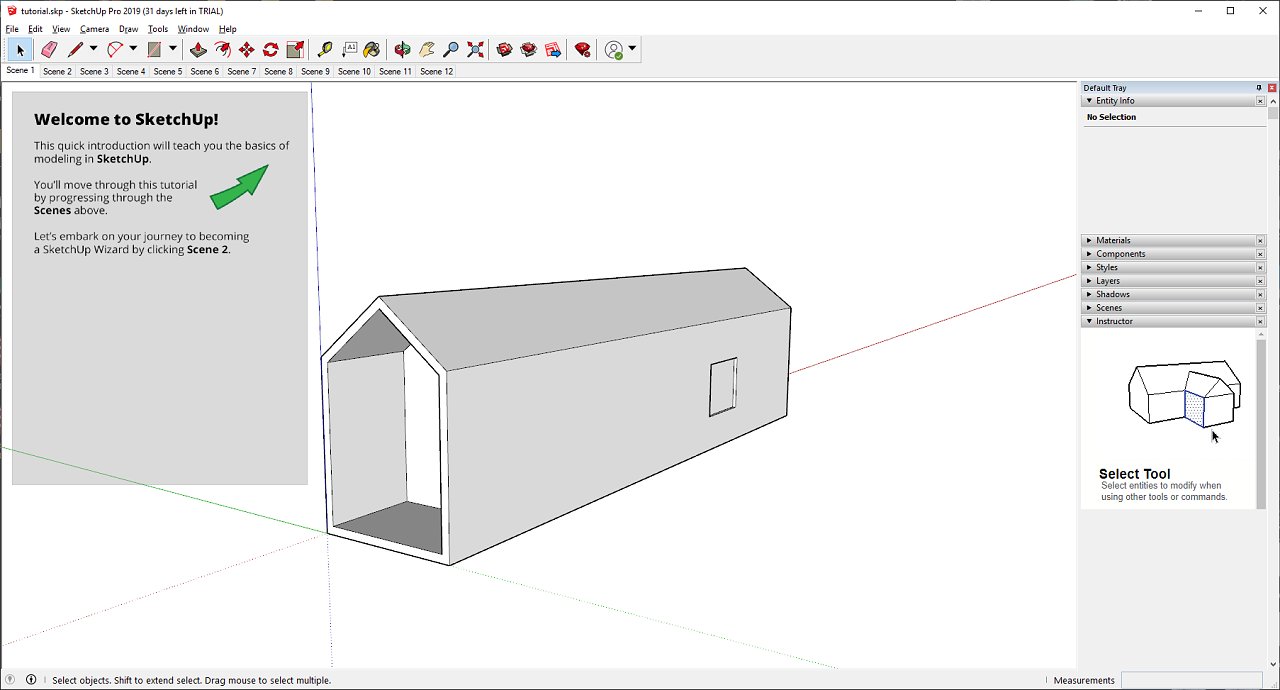This screenshot has height=690, width=1280.
Task: Switch to the Scene 2 tab
Action: point(57,72)
